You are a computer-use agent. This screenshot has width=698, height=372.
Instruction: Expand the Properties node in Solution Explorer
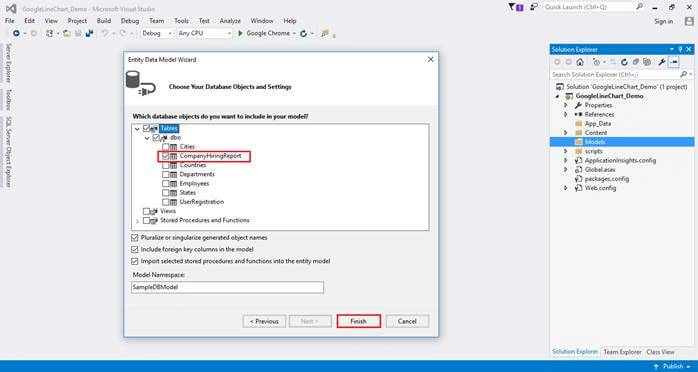point(566,105)
